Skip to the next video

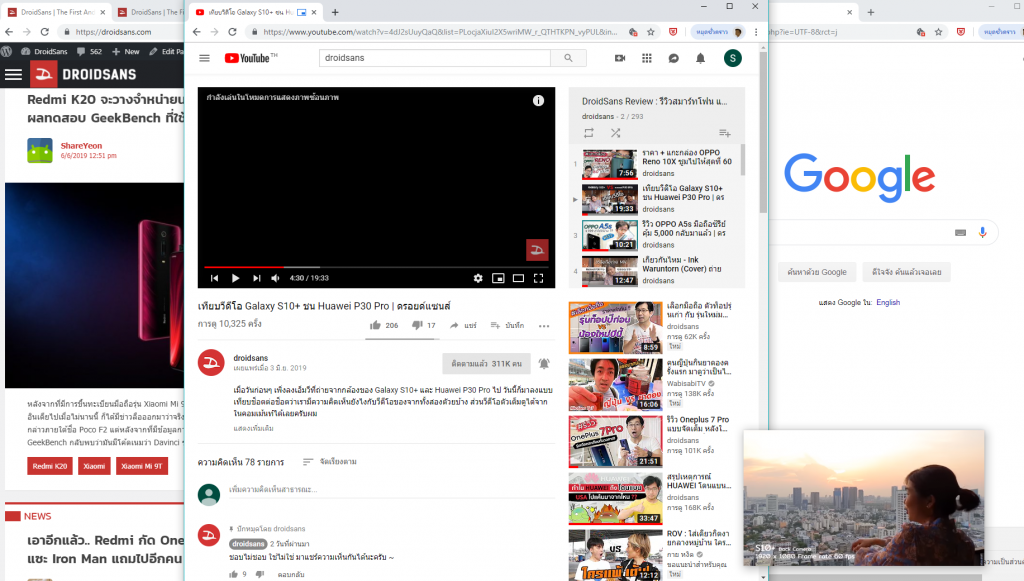[x=257, y=278]
